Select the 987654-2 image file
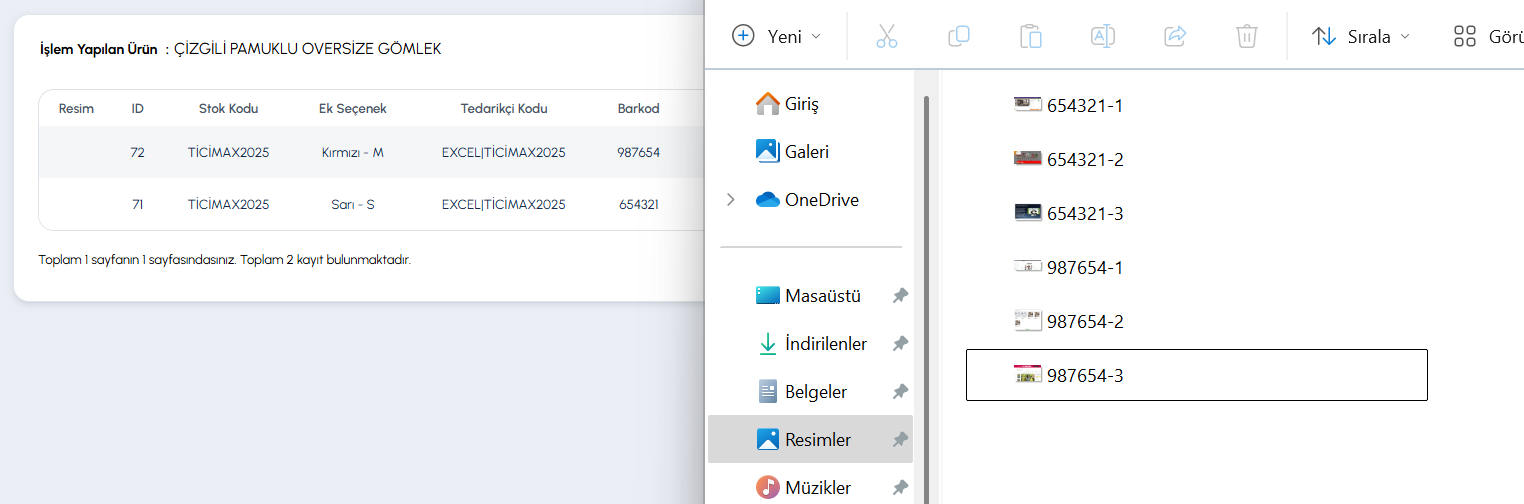Image resolution: width=1524 pixels, height=504 pixels. [1068, 321]
